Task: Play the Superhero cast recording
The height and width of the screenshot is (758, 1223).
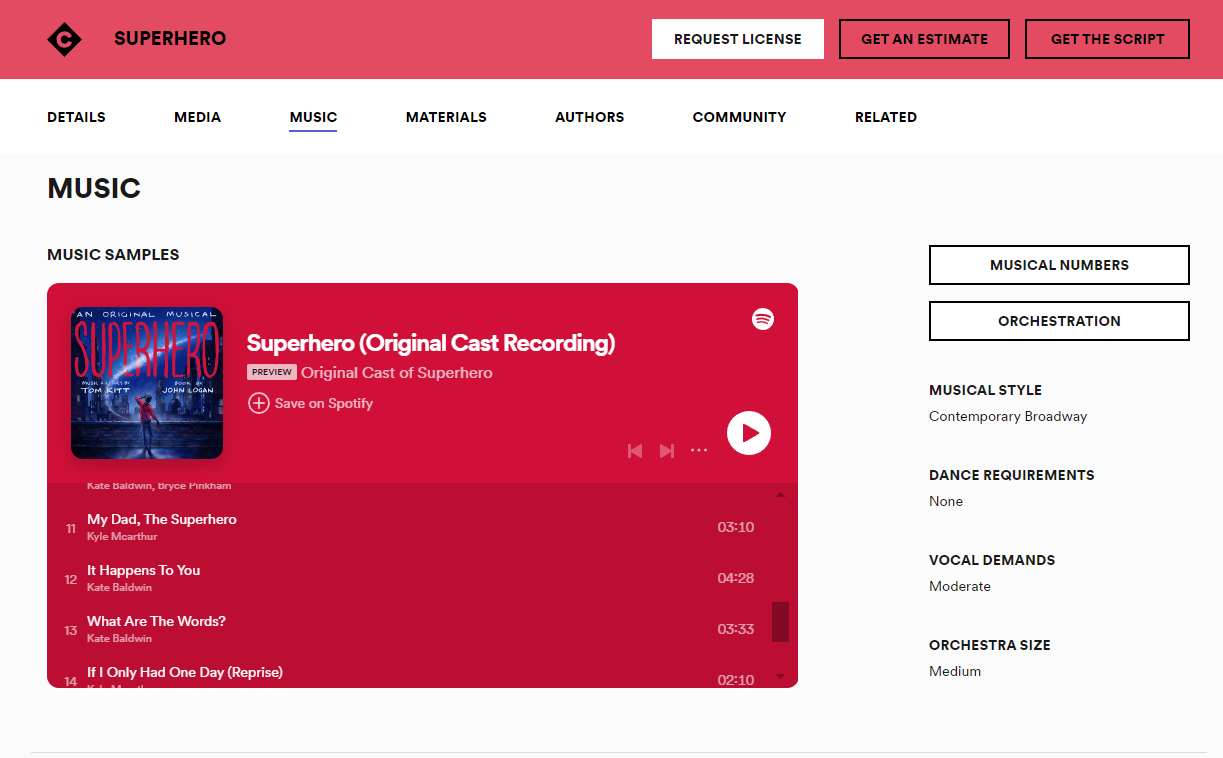Action: tap(749, 433)
